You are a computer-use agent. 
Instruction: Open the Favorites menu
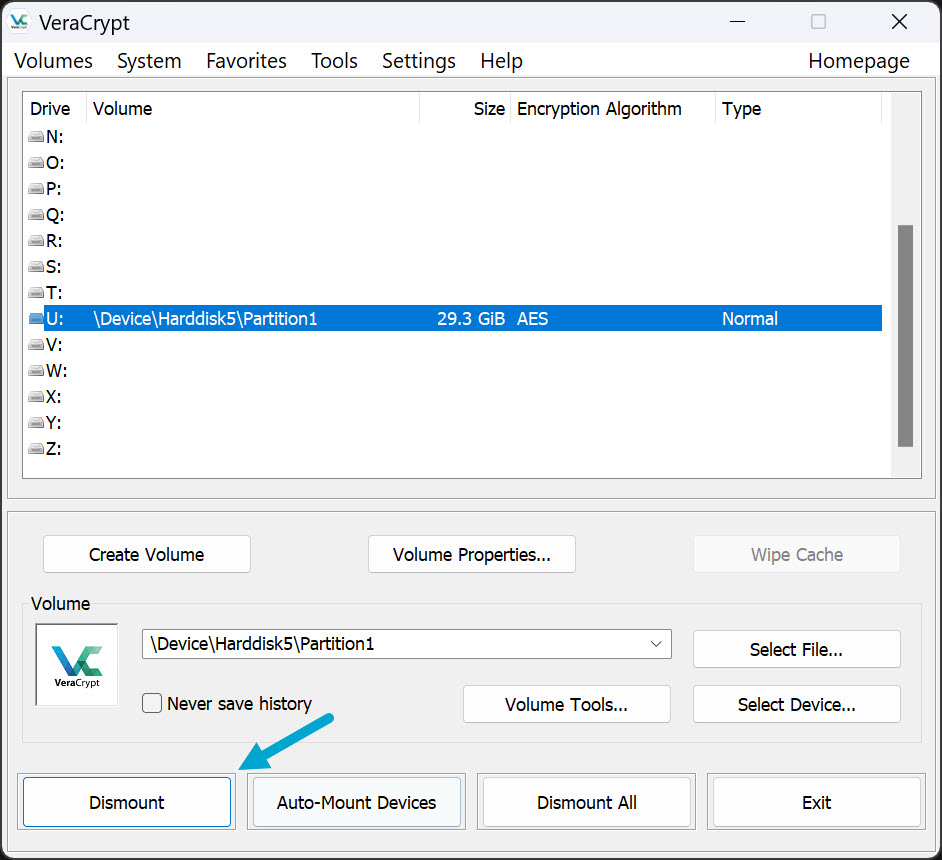tap(246, 61)
